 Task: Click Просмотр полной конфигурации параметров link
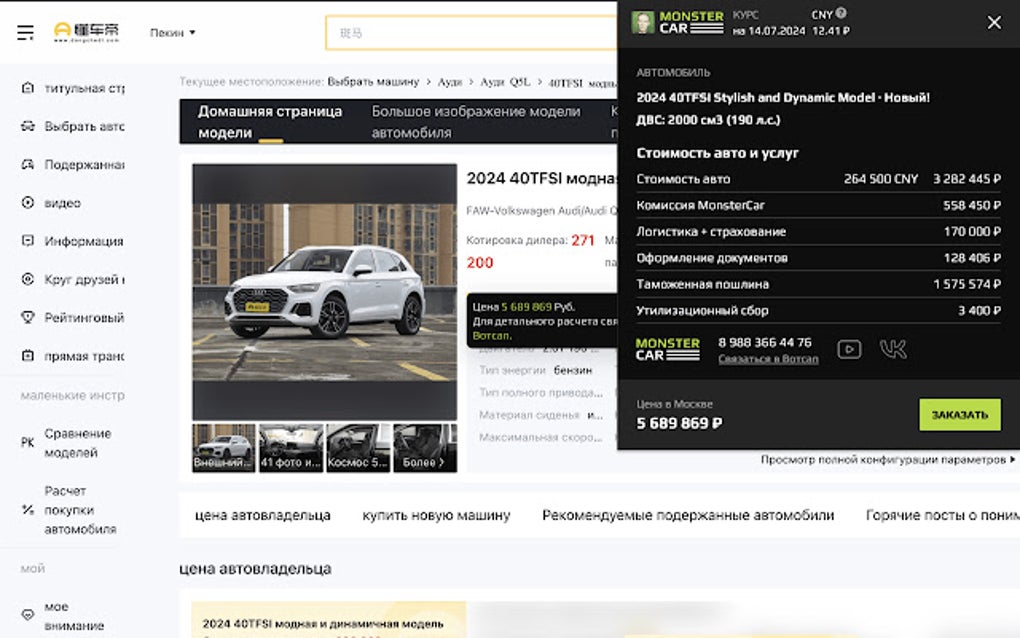coord(887,460)
